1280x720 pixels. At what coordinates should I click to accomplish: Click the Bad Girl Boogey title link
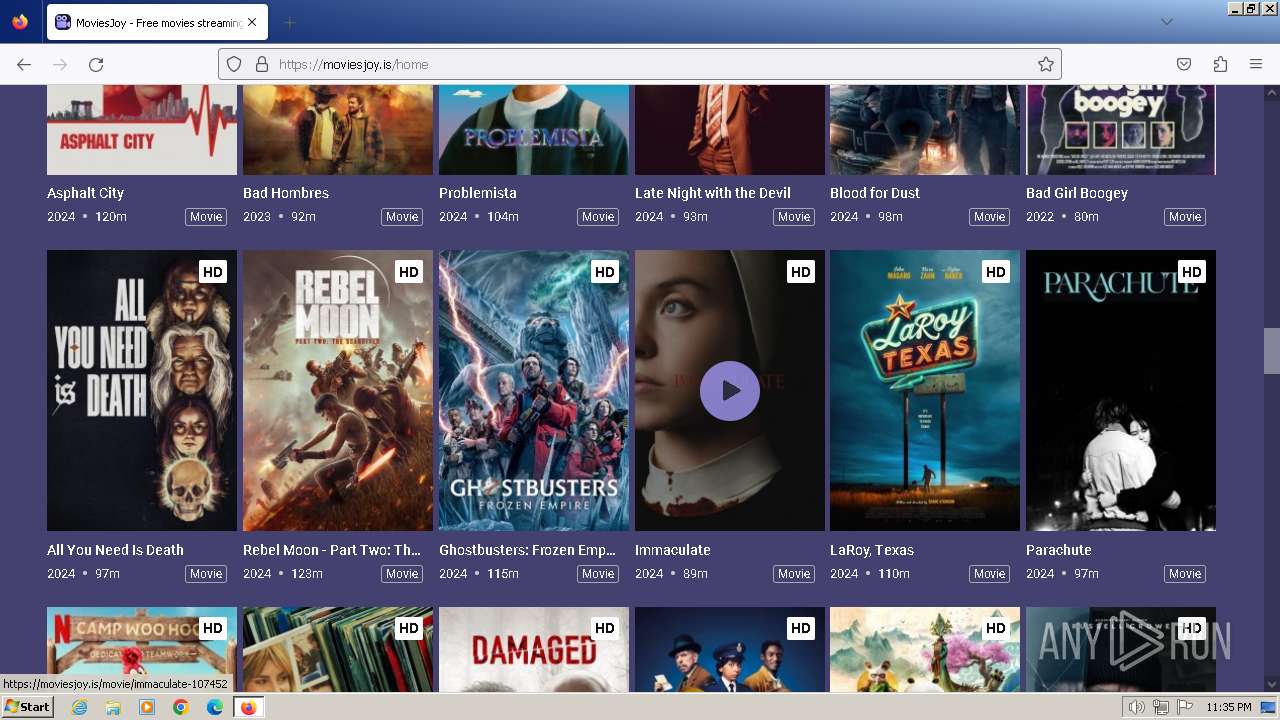[x=1077, y=193]
